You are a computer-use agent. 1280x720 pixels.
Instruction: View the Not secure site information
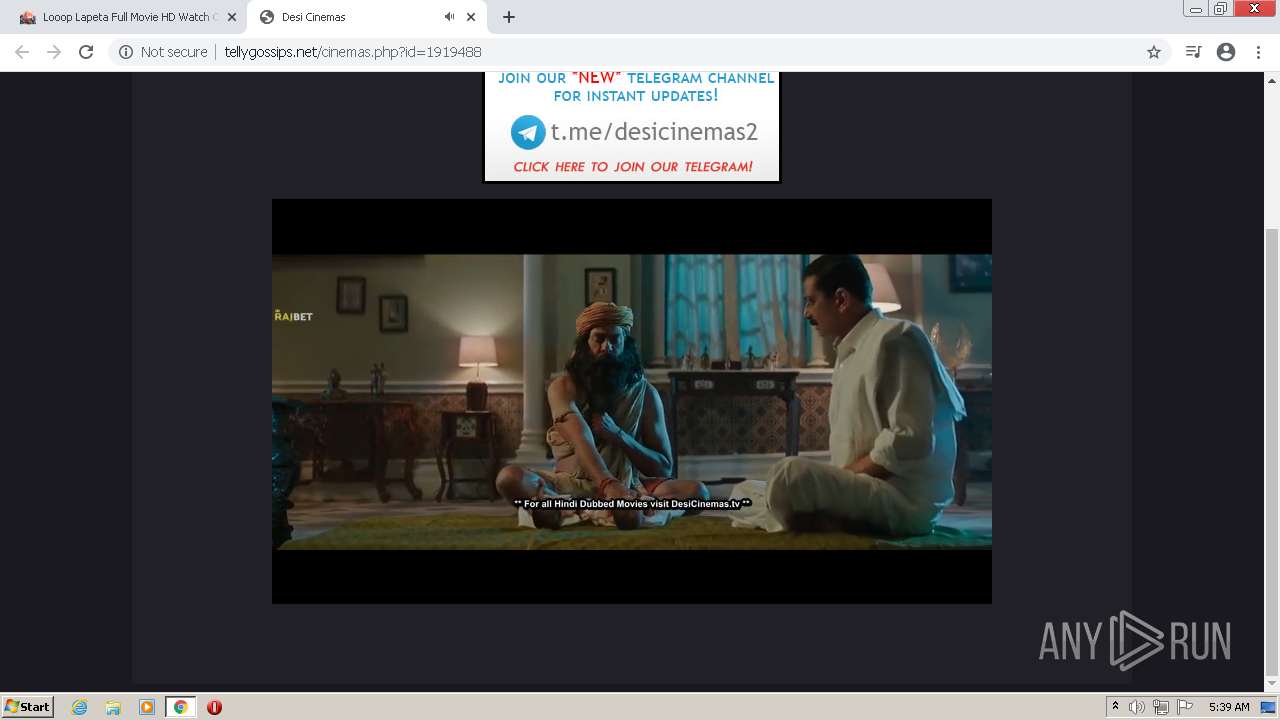point(163,52)
